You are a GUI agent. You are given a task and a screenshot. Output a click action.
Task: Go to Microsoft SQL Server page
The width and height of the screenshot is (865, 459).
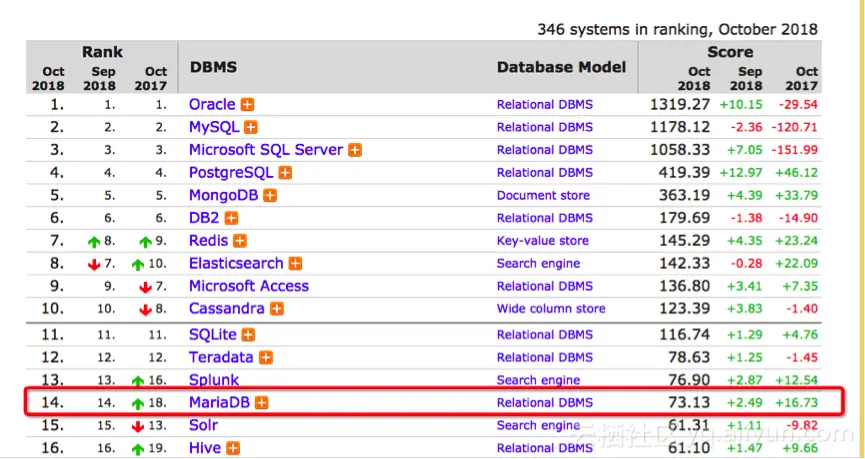point(266,150)
